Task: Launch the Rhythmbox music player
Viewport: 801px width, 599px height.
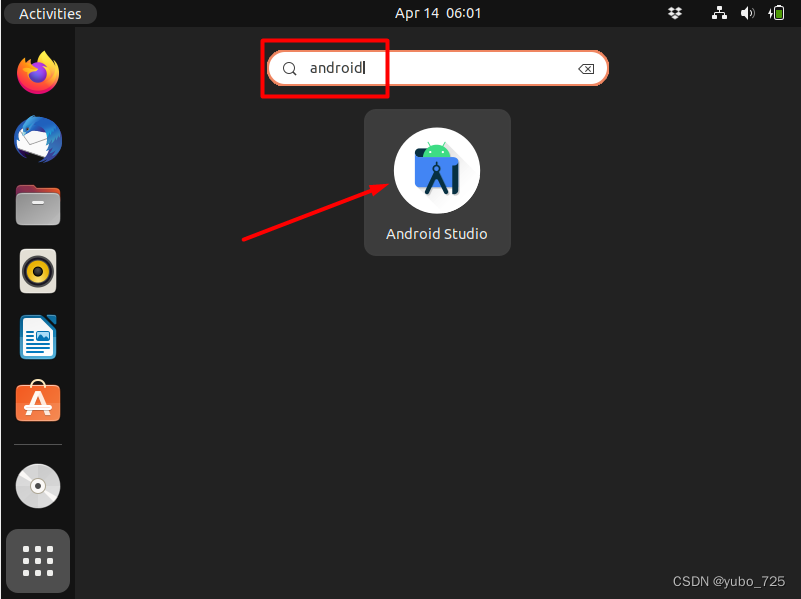Action: pyautogui.click(x=37, y=271)
